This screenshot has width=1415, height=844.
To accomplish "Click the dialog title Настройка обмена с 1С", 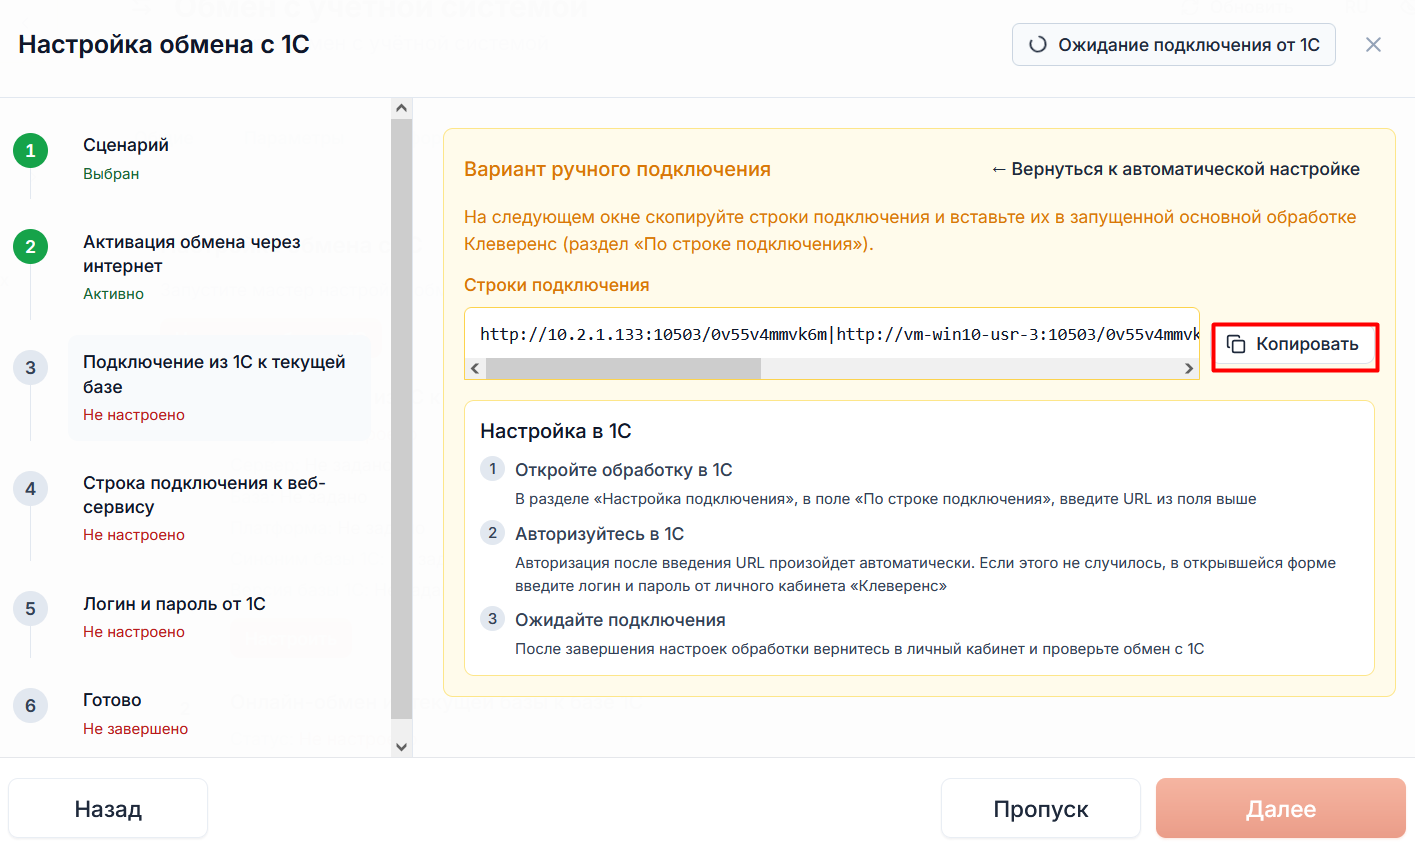I will click(x=164, y=45).
